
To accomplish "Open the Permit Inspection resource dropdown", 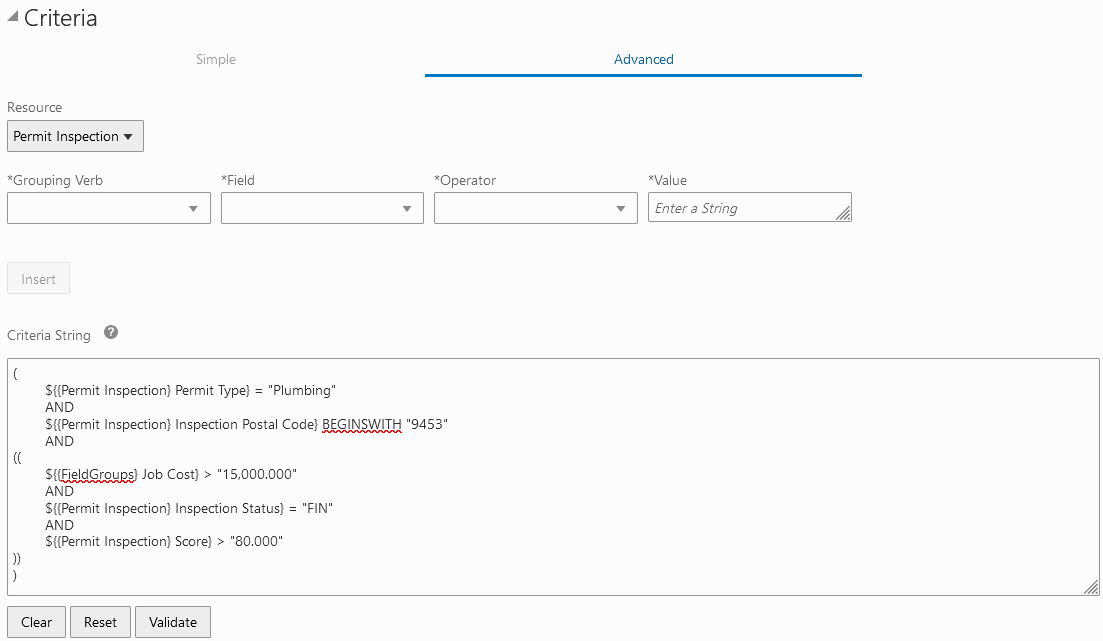I will coord(75,136).
